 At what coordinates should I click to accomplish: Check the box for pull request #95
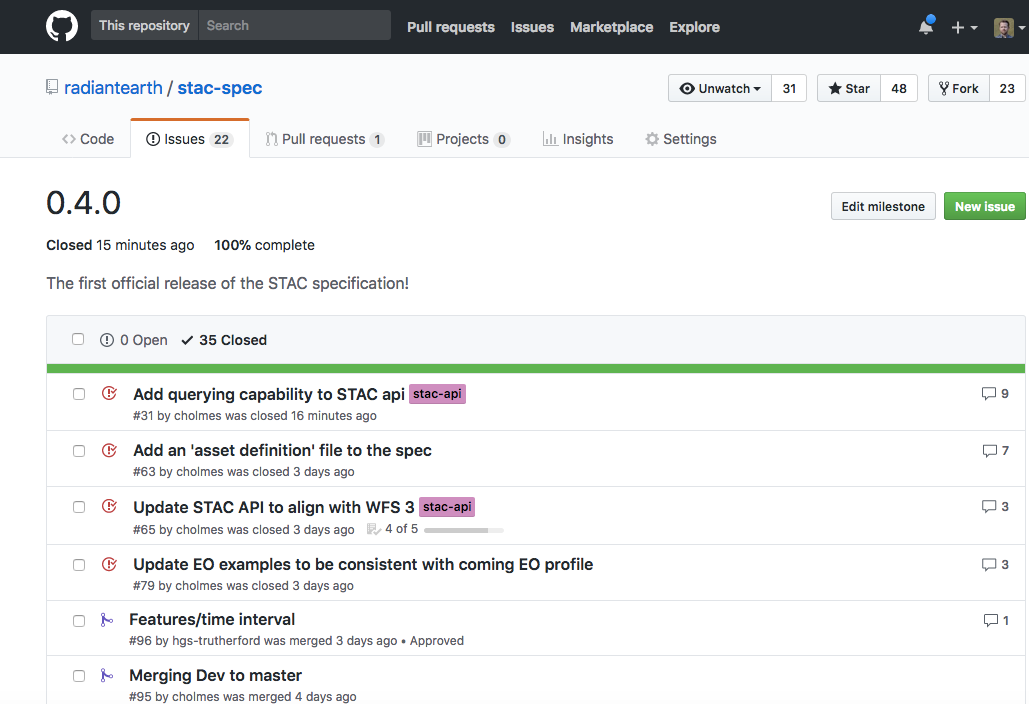[x=79, y=676]
